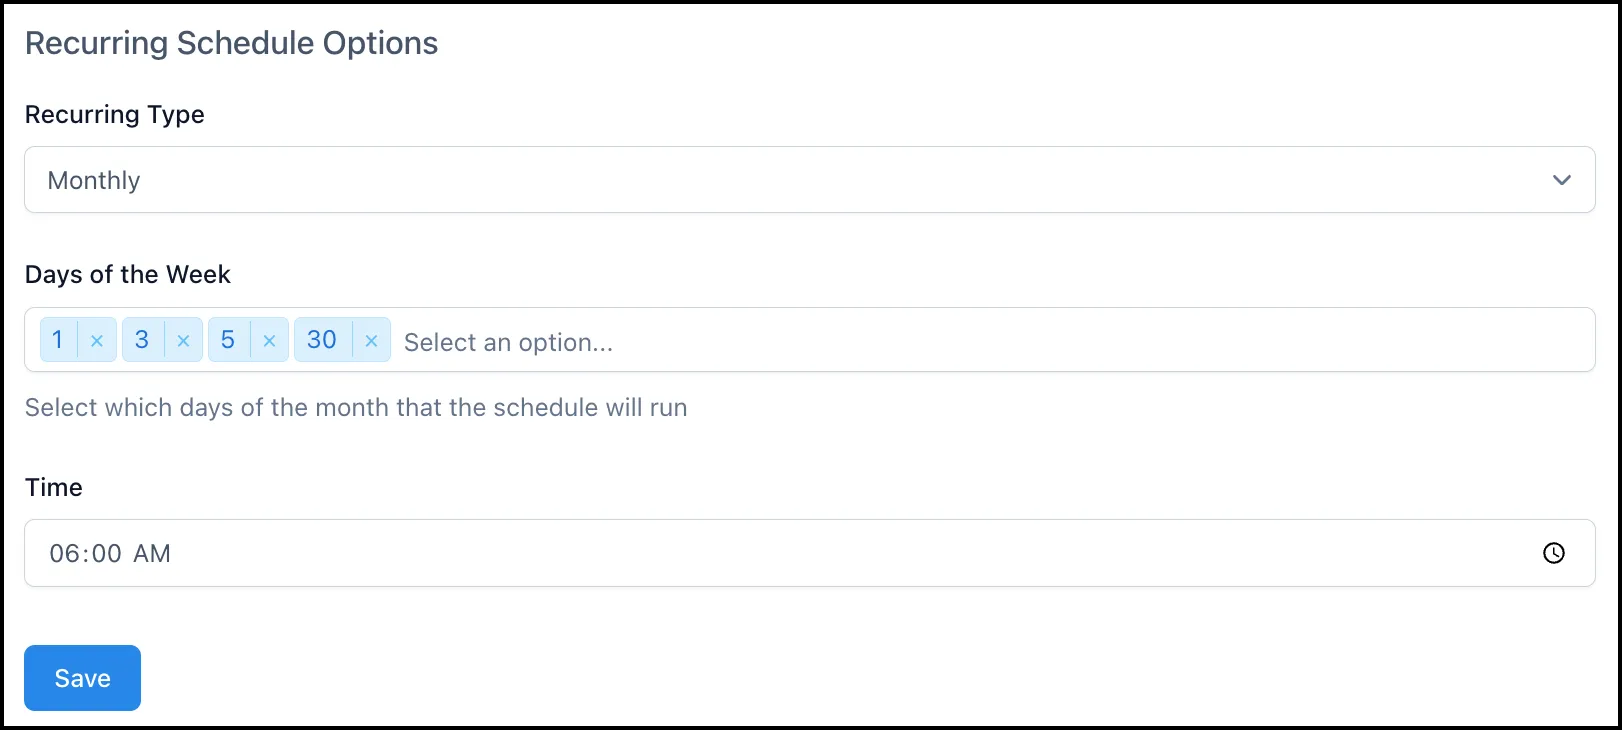
Task: Click the selected day 5 tag label
Action: pyautogui.click(x=228, y=340)
